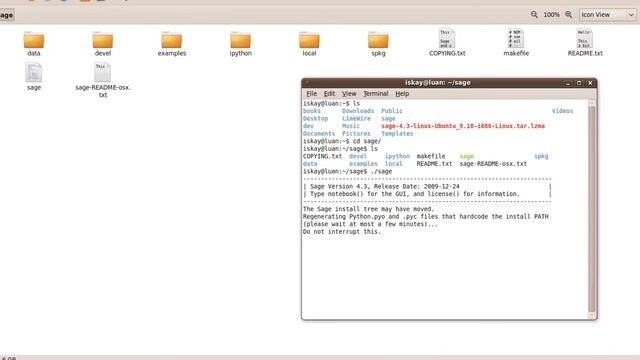Select the COPYING.txt file icon
Image resolution: width=640 pixels, height=360 pixels.
[x=447, y=38]
